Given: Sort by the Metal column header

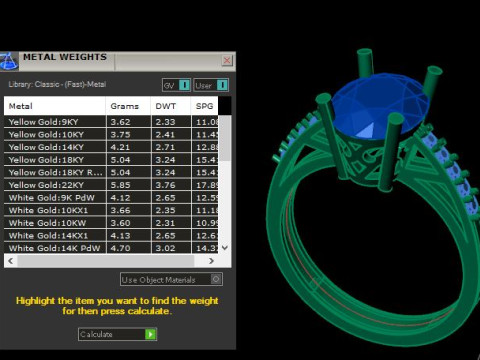Looking at the screenshot, I should [x=55, y=106].
